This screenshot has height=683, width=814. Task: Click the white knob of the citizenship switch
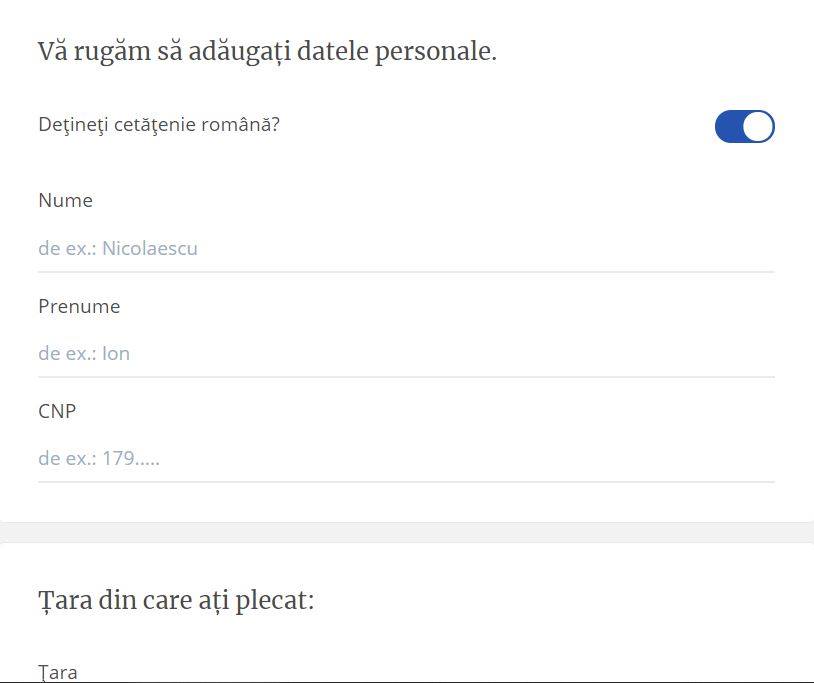(758, 127)
